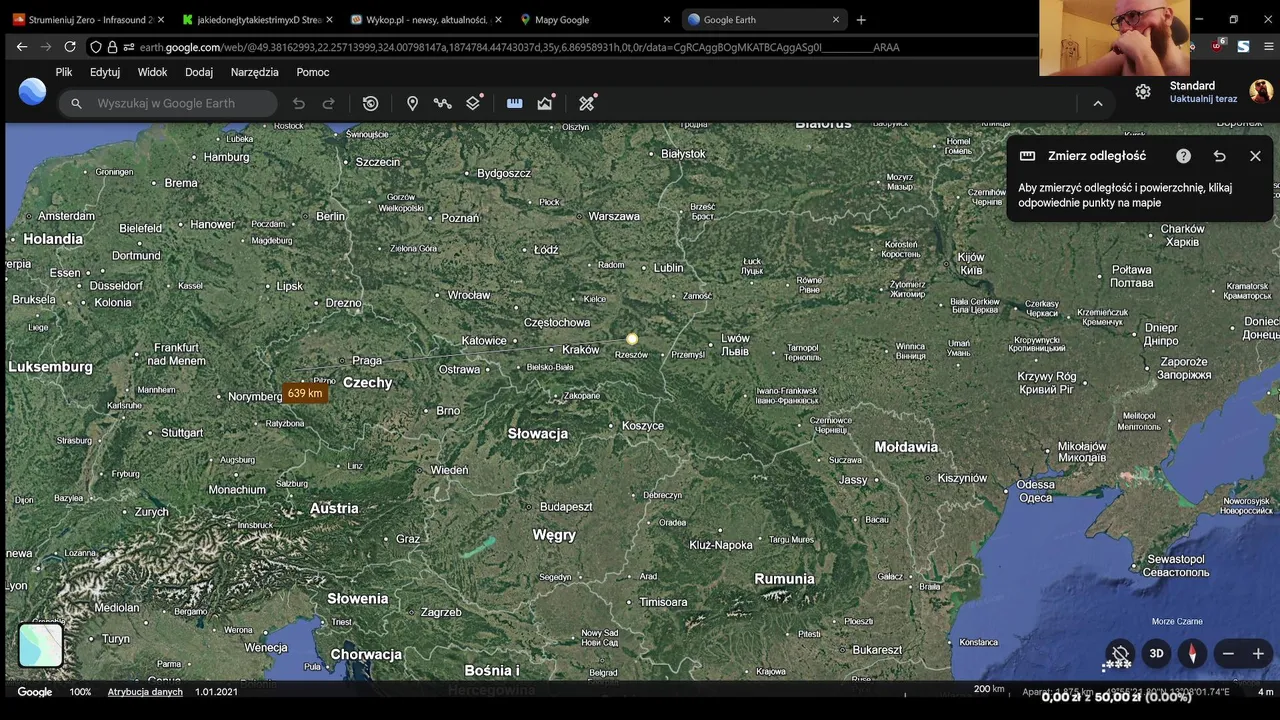Click the yellow measurement endpoint near Rzeszów
Image resolution: width=1280 pixels, height=720 pixels.
632,339
